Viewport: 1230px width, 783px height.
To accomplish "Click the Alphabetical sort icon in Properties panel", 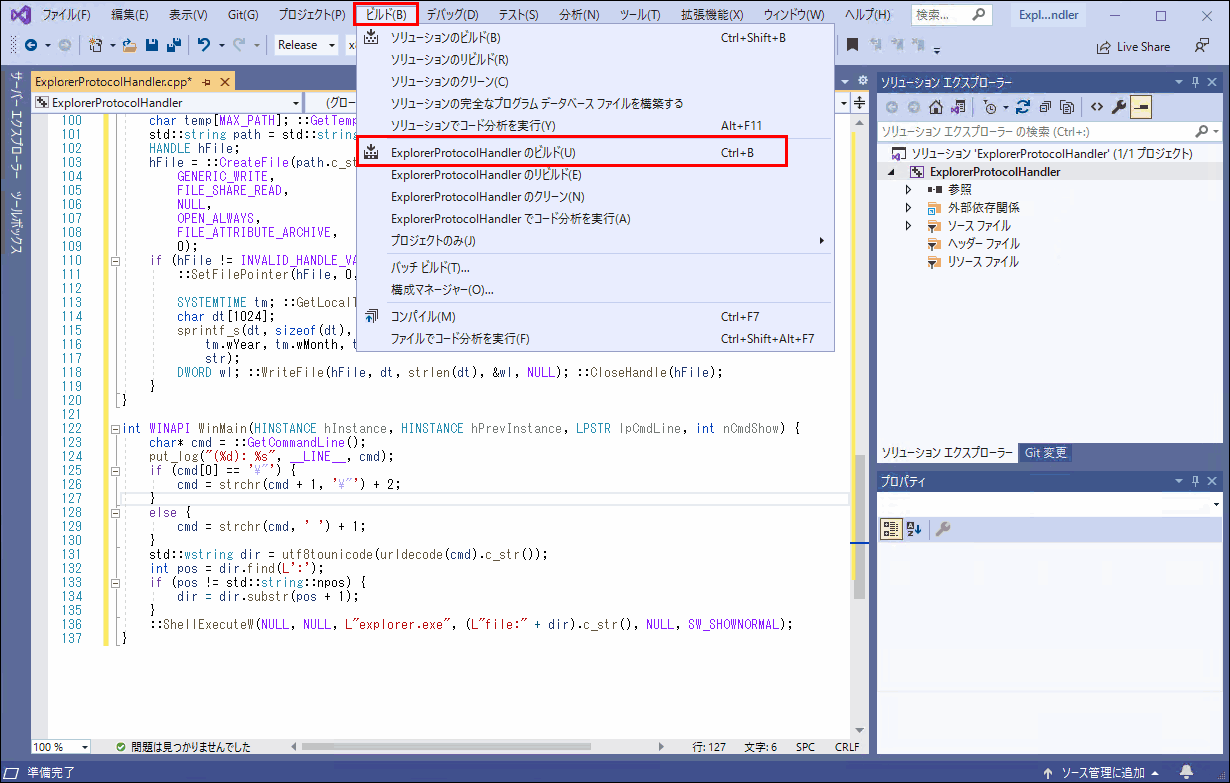I will 913,529.
